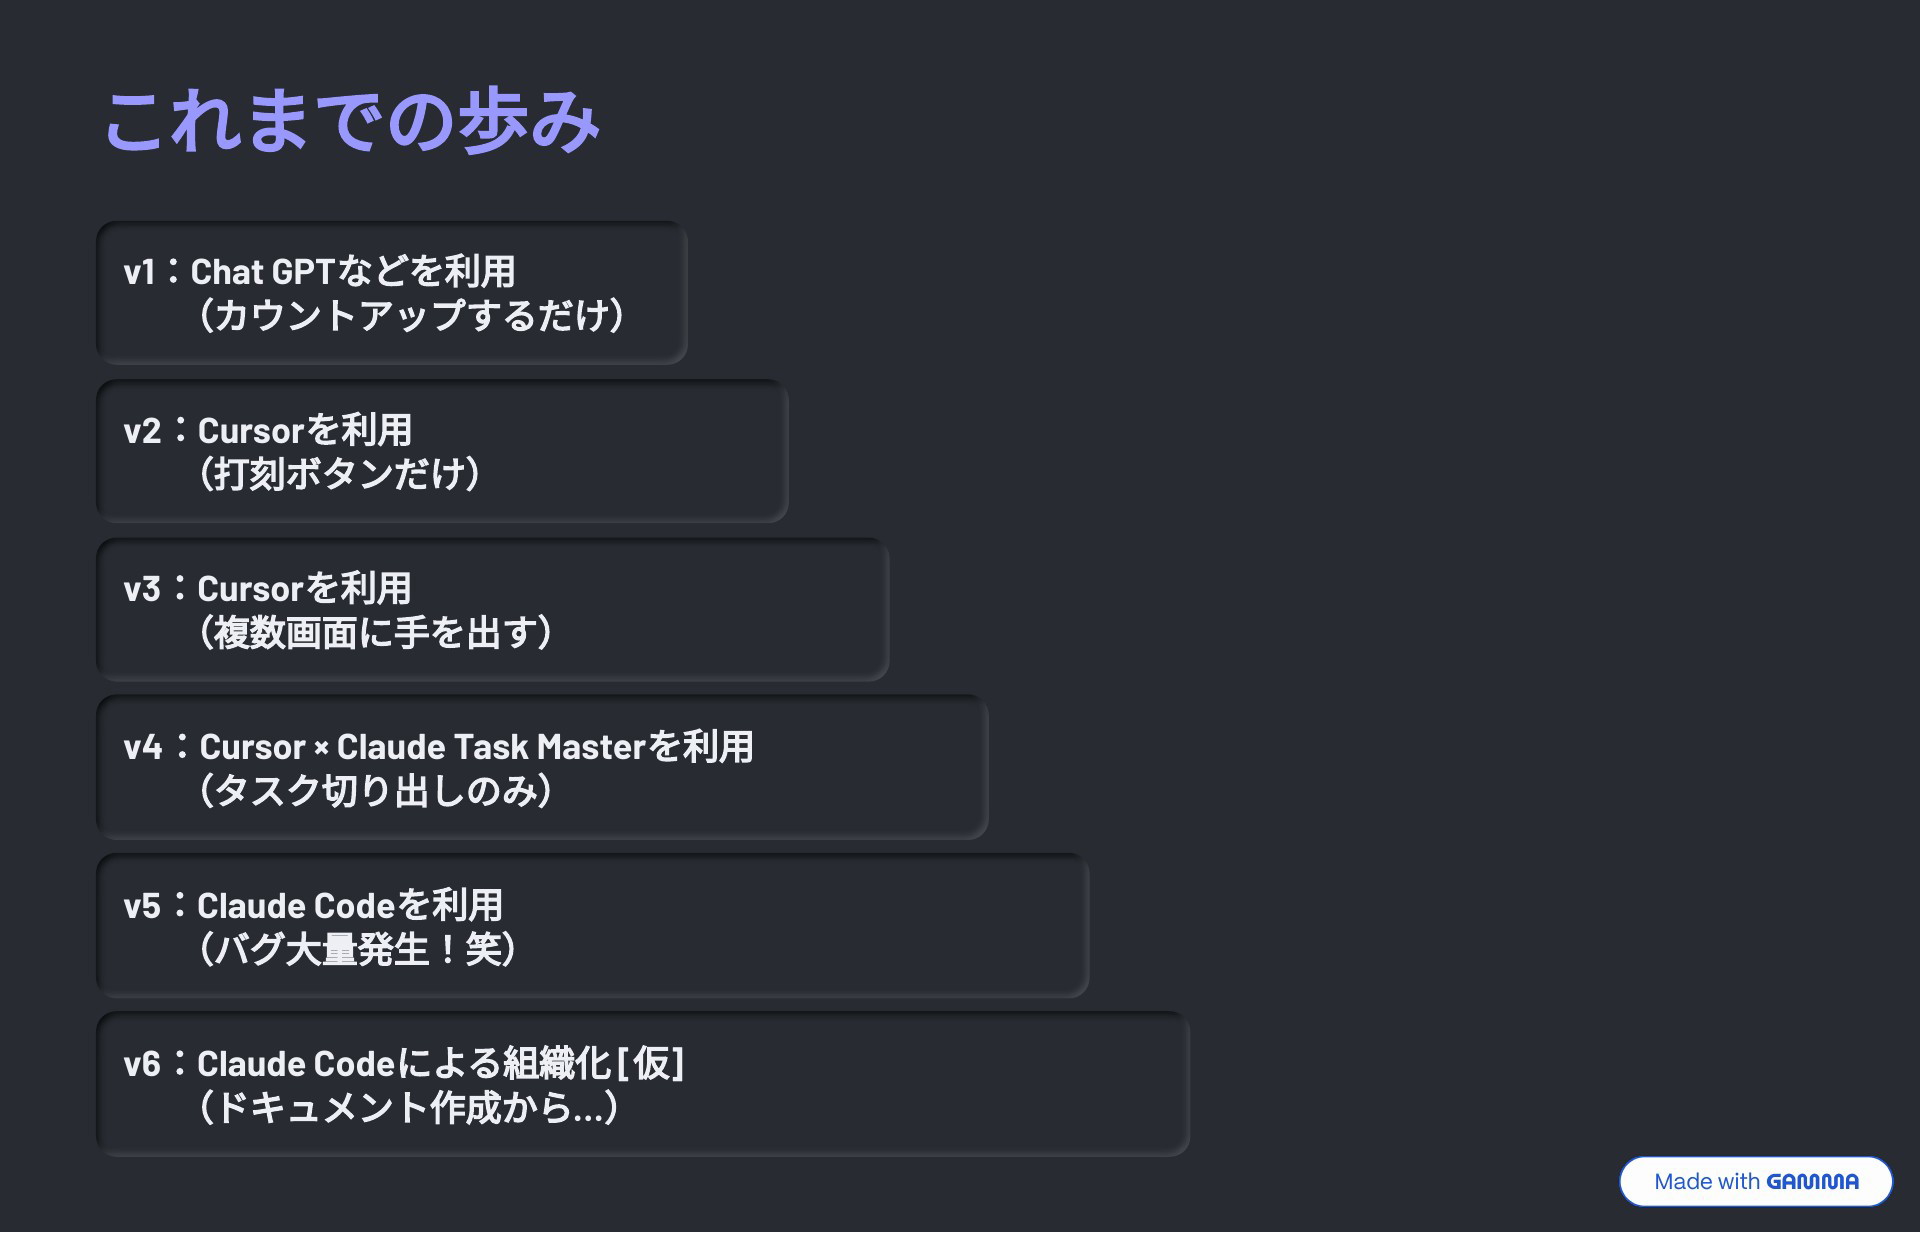Click the v6 version label

click(142, 1064)
